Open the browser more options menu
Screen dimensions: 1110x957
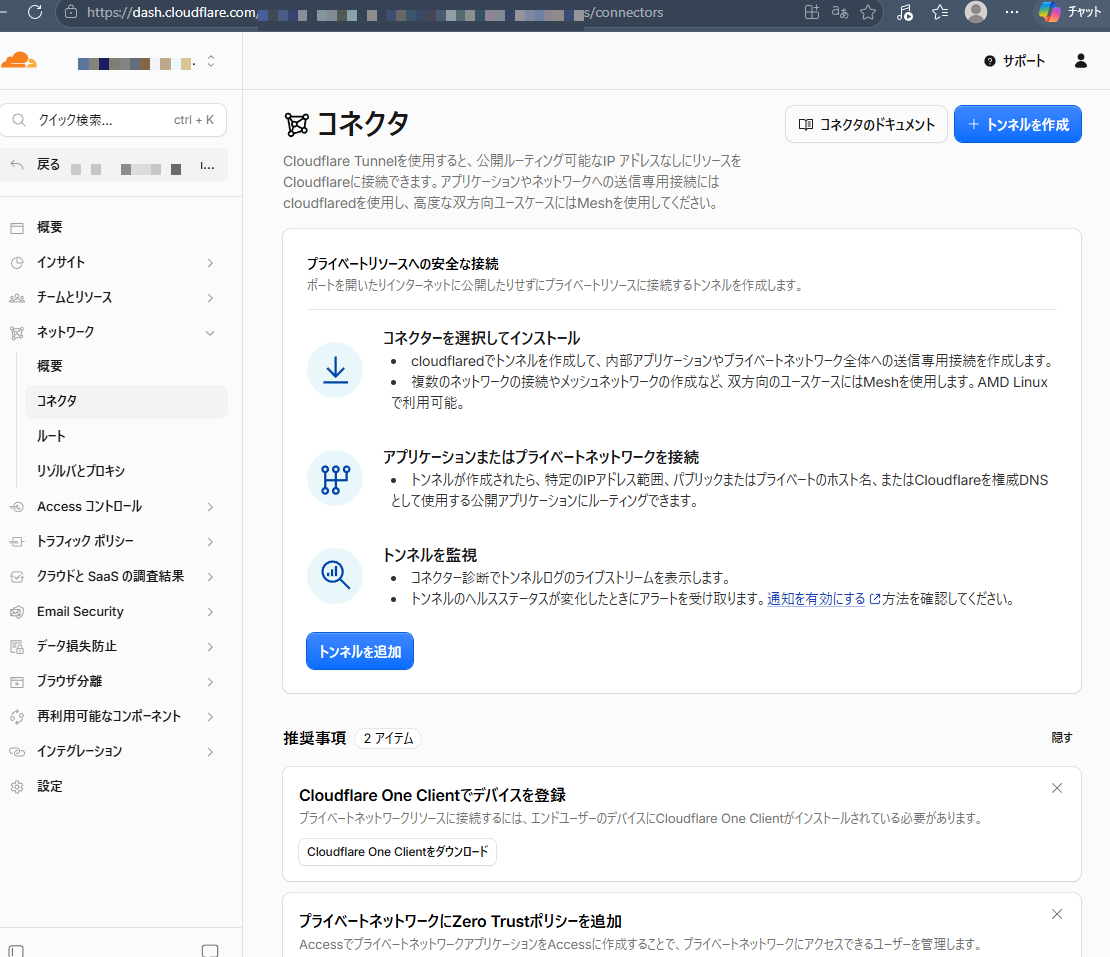pyautogui.click(x=1012, y=12)
